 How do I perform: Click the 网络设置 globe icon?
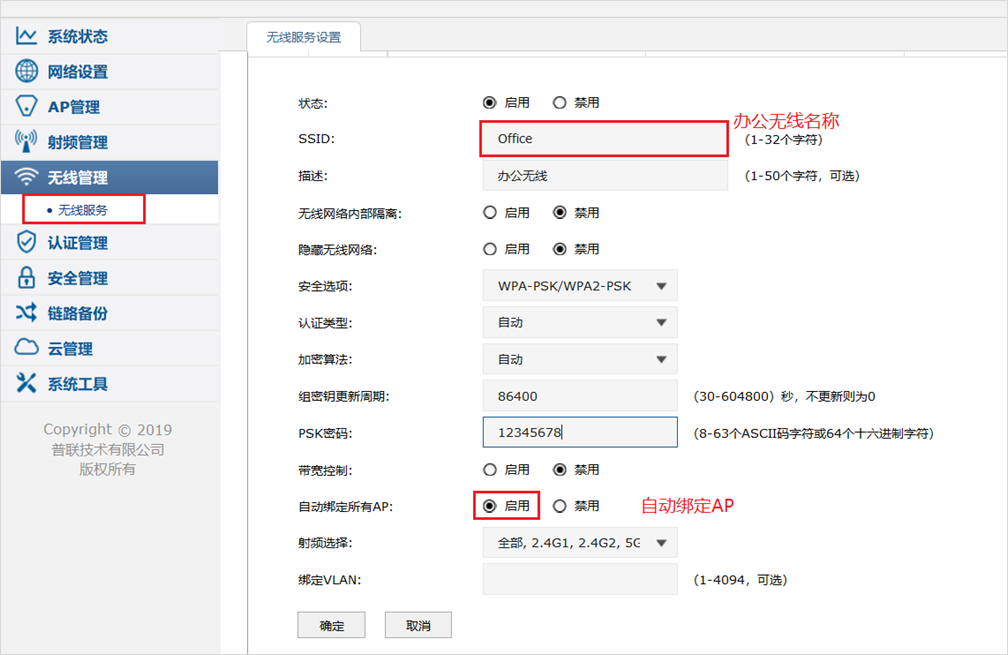(26, 72)
